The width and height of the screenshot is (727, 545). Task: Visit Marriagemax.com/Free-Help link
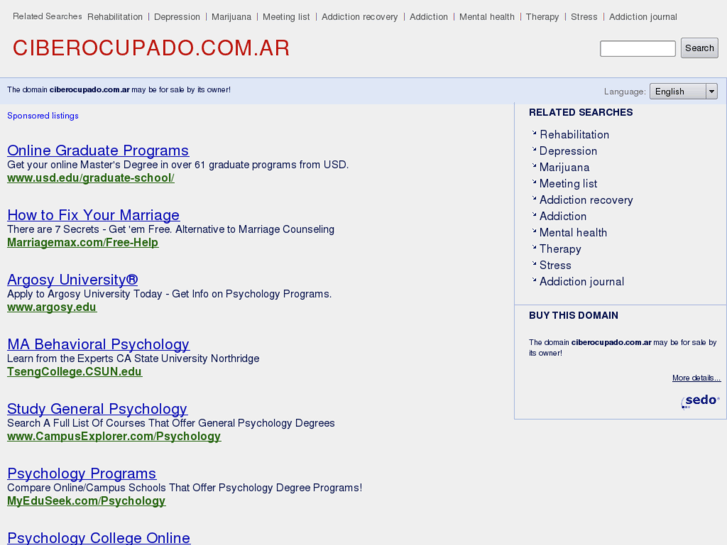[x=83, y=243]
